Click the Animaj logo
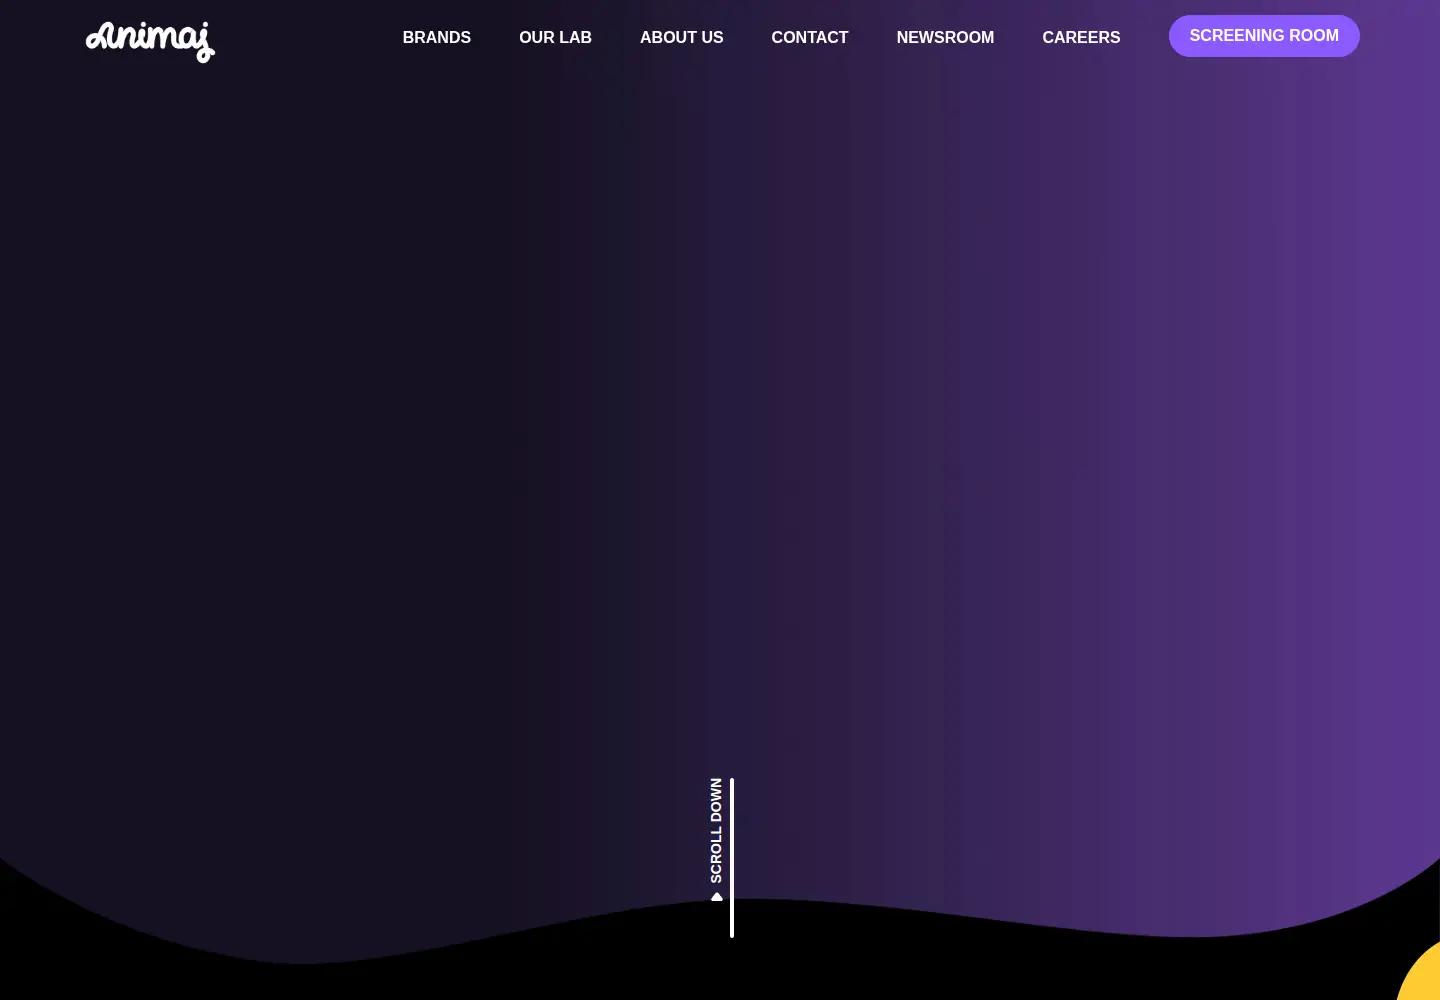 click(150, 42)
